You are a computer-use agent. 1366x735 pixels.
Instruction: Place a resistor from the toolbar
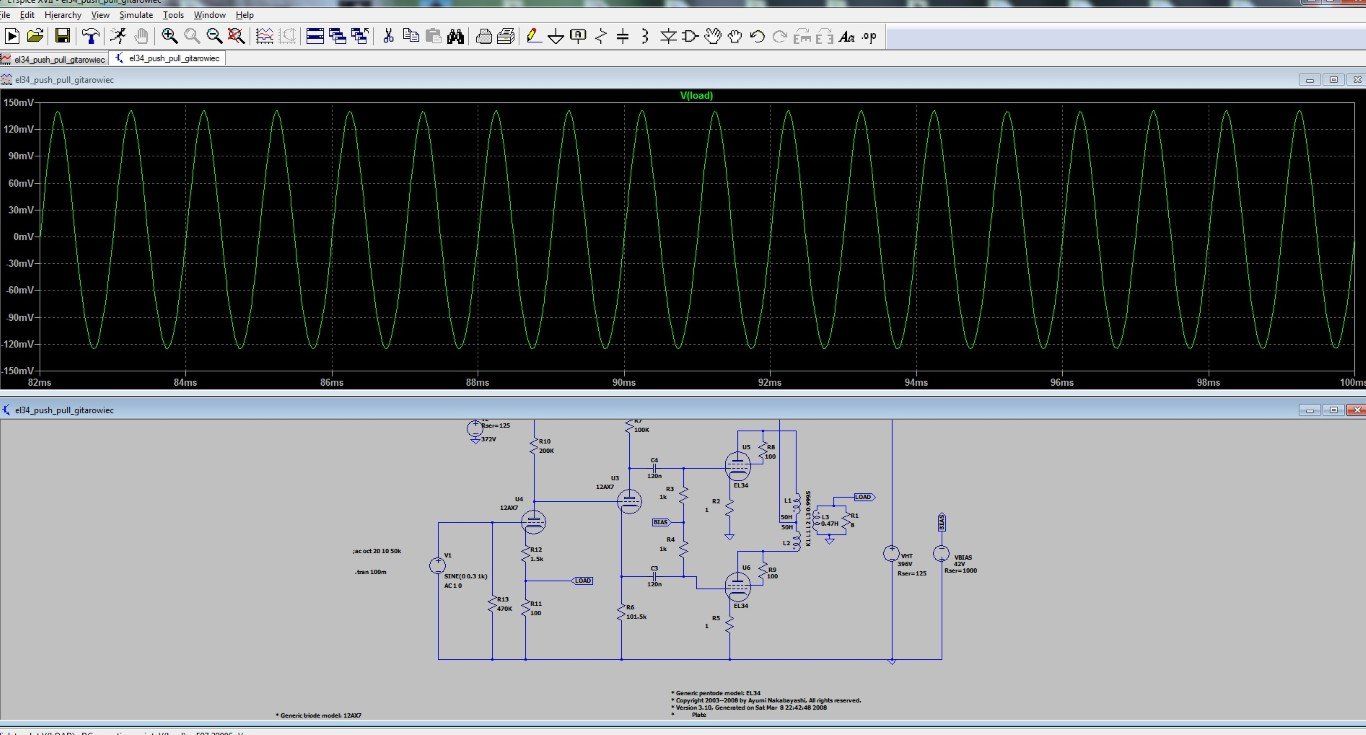[600, 36]
